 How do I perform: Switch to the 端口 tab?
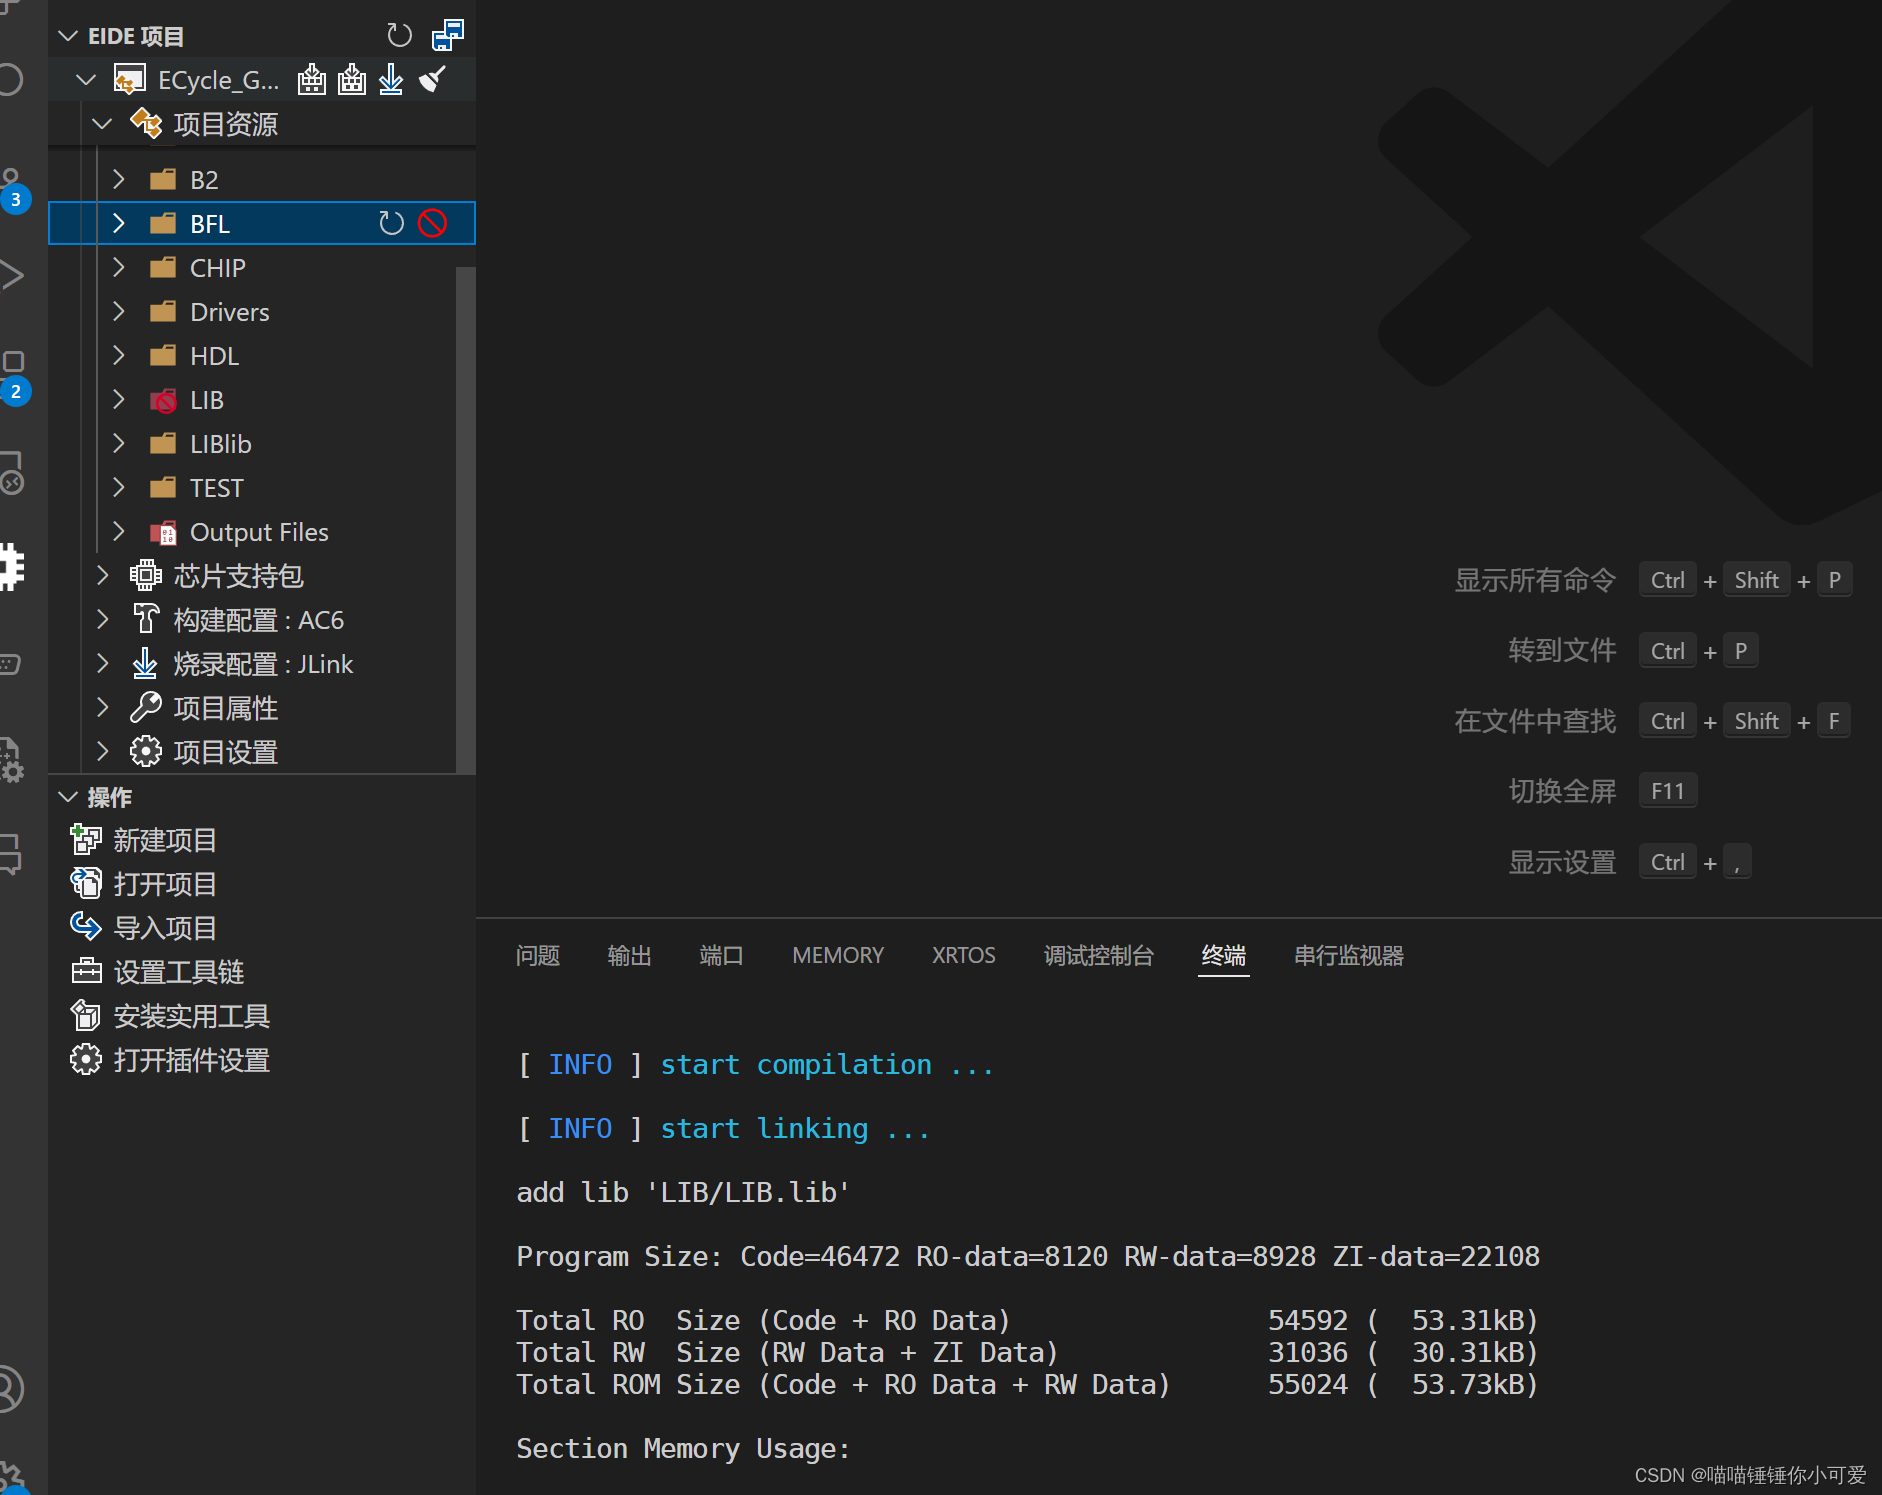point(721,956)
